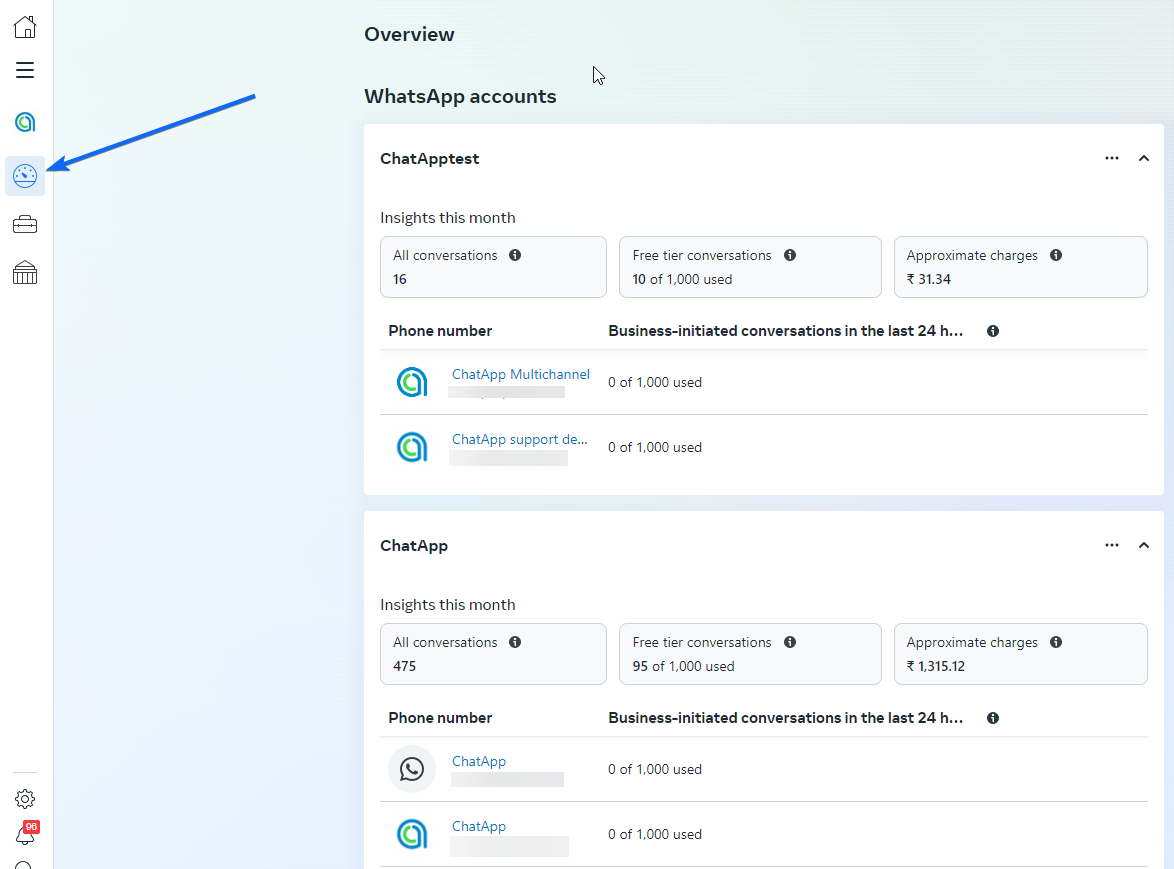Open the hamburger all tools menu
Screen dimensions: 1174x869
pos(25,70)
